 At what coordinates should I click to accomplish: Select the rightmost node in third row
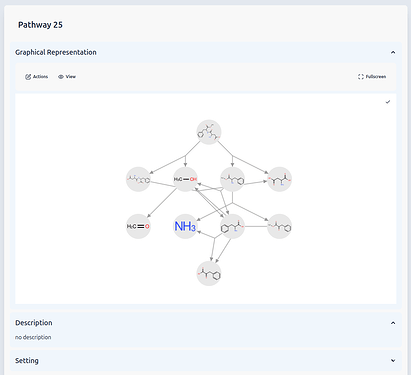[x=280, y=226]
